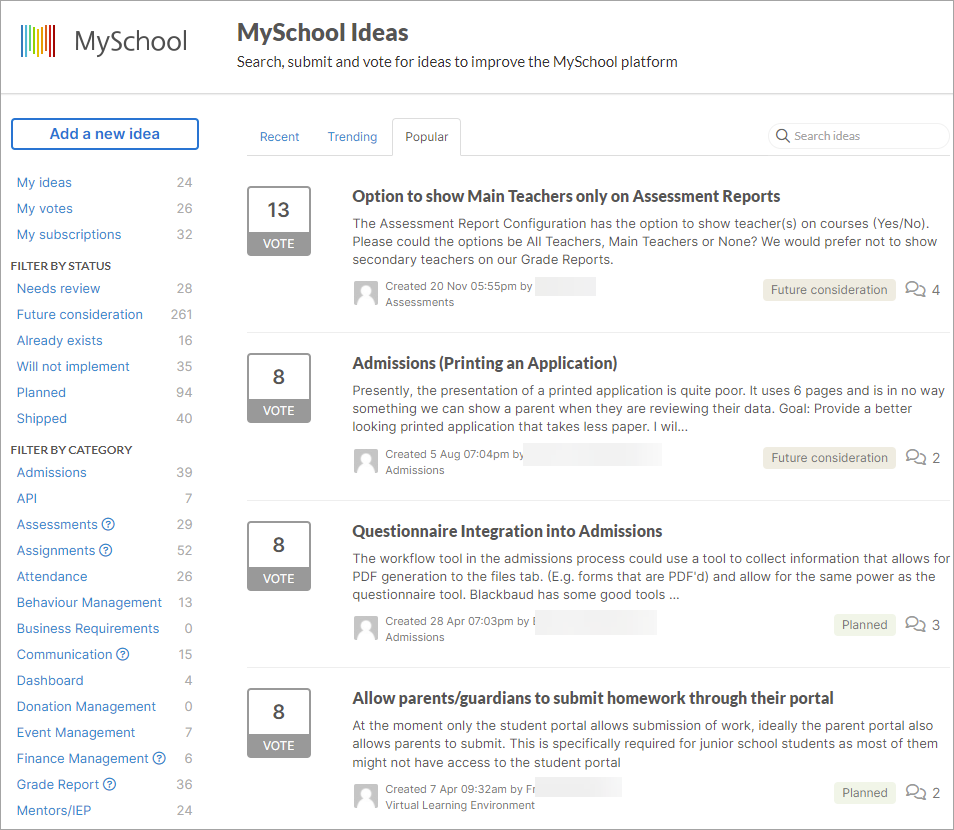Click Assessments label under Main Teachers idea

click(419, 302)
